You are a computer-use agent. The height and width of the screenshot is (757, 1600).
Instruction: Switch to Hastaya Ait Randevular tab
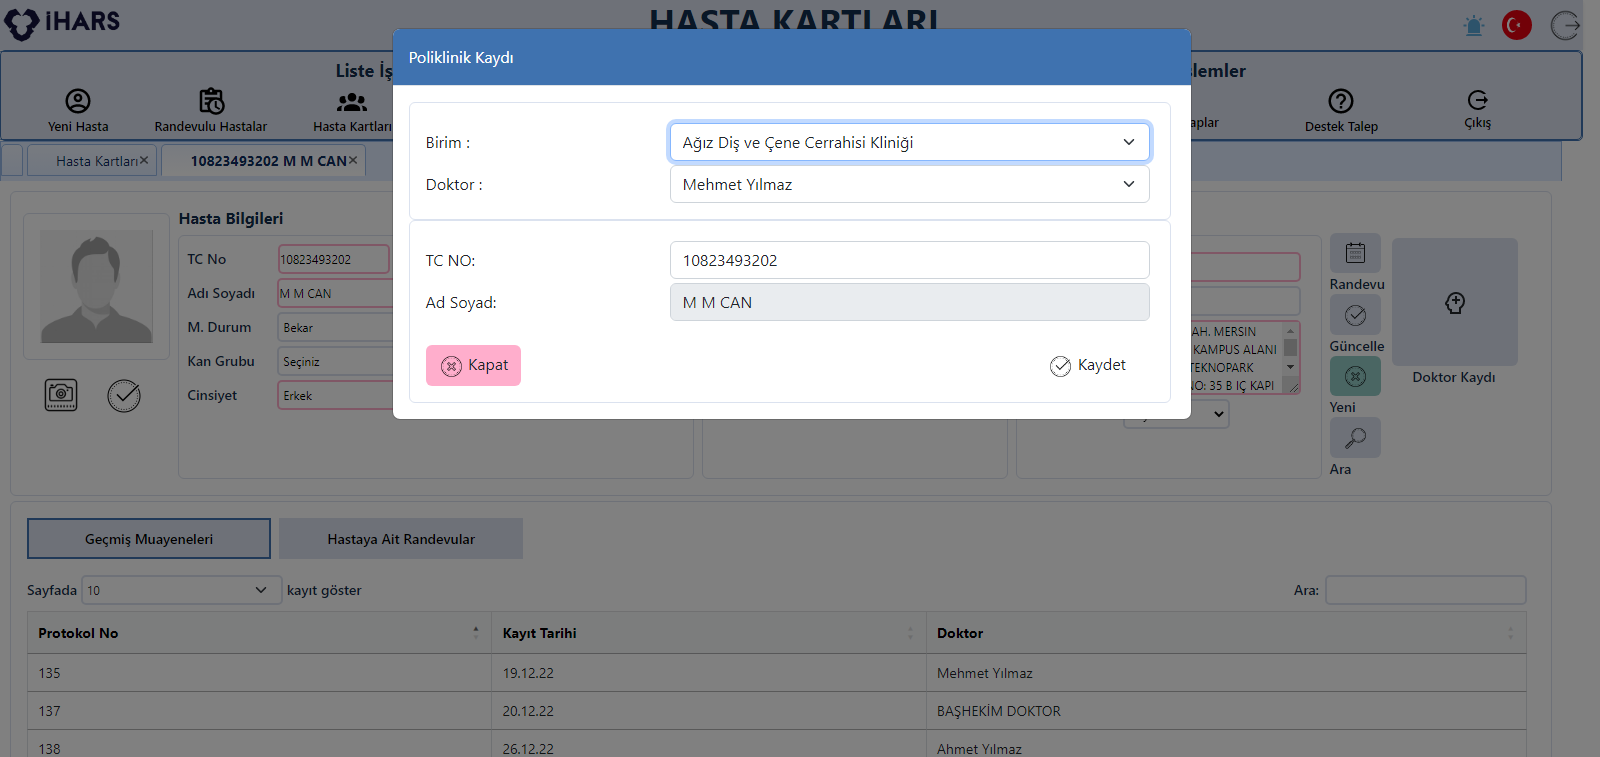pos(401,539)
